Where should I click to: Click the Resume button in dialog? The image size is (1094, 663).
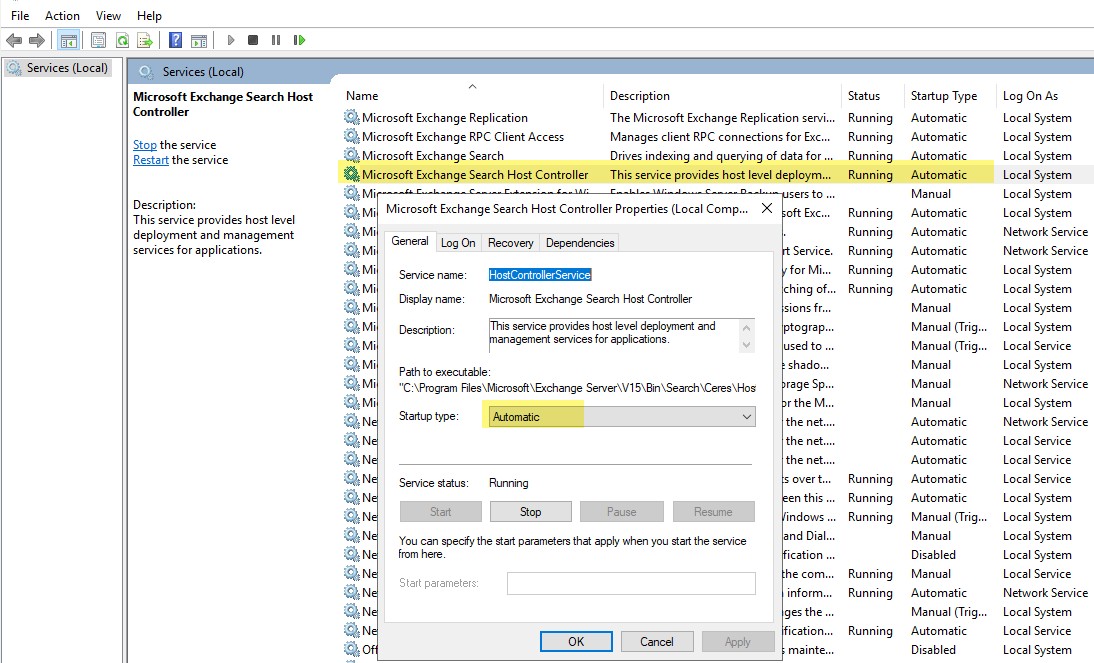[x=713, y=512]
